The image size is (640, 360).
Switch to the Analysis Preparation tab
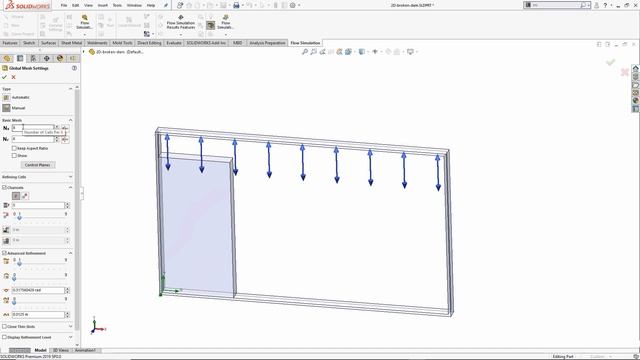(x=267, y=43)
